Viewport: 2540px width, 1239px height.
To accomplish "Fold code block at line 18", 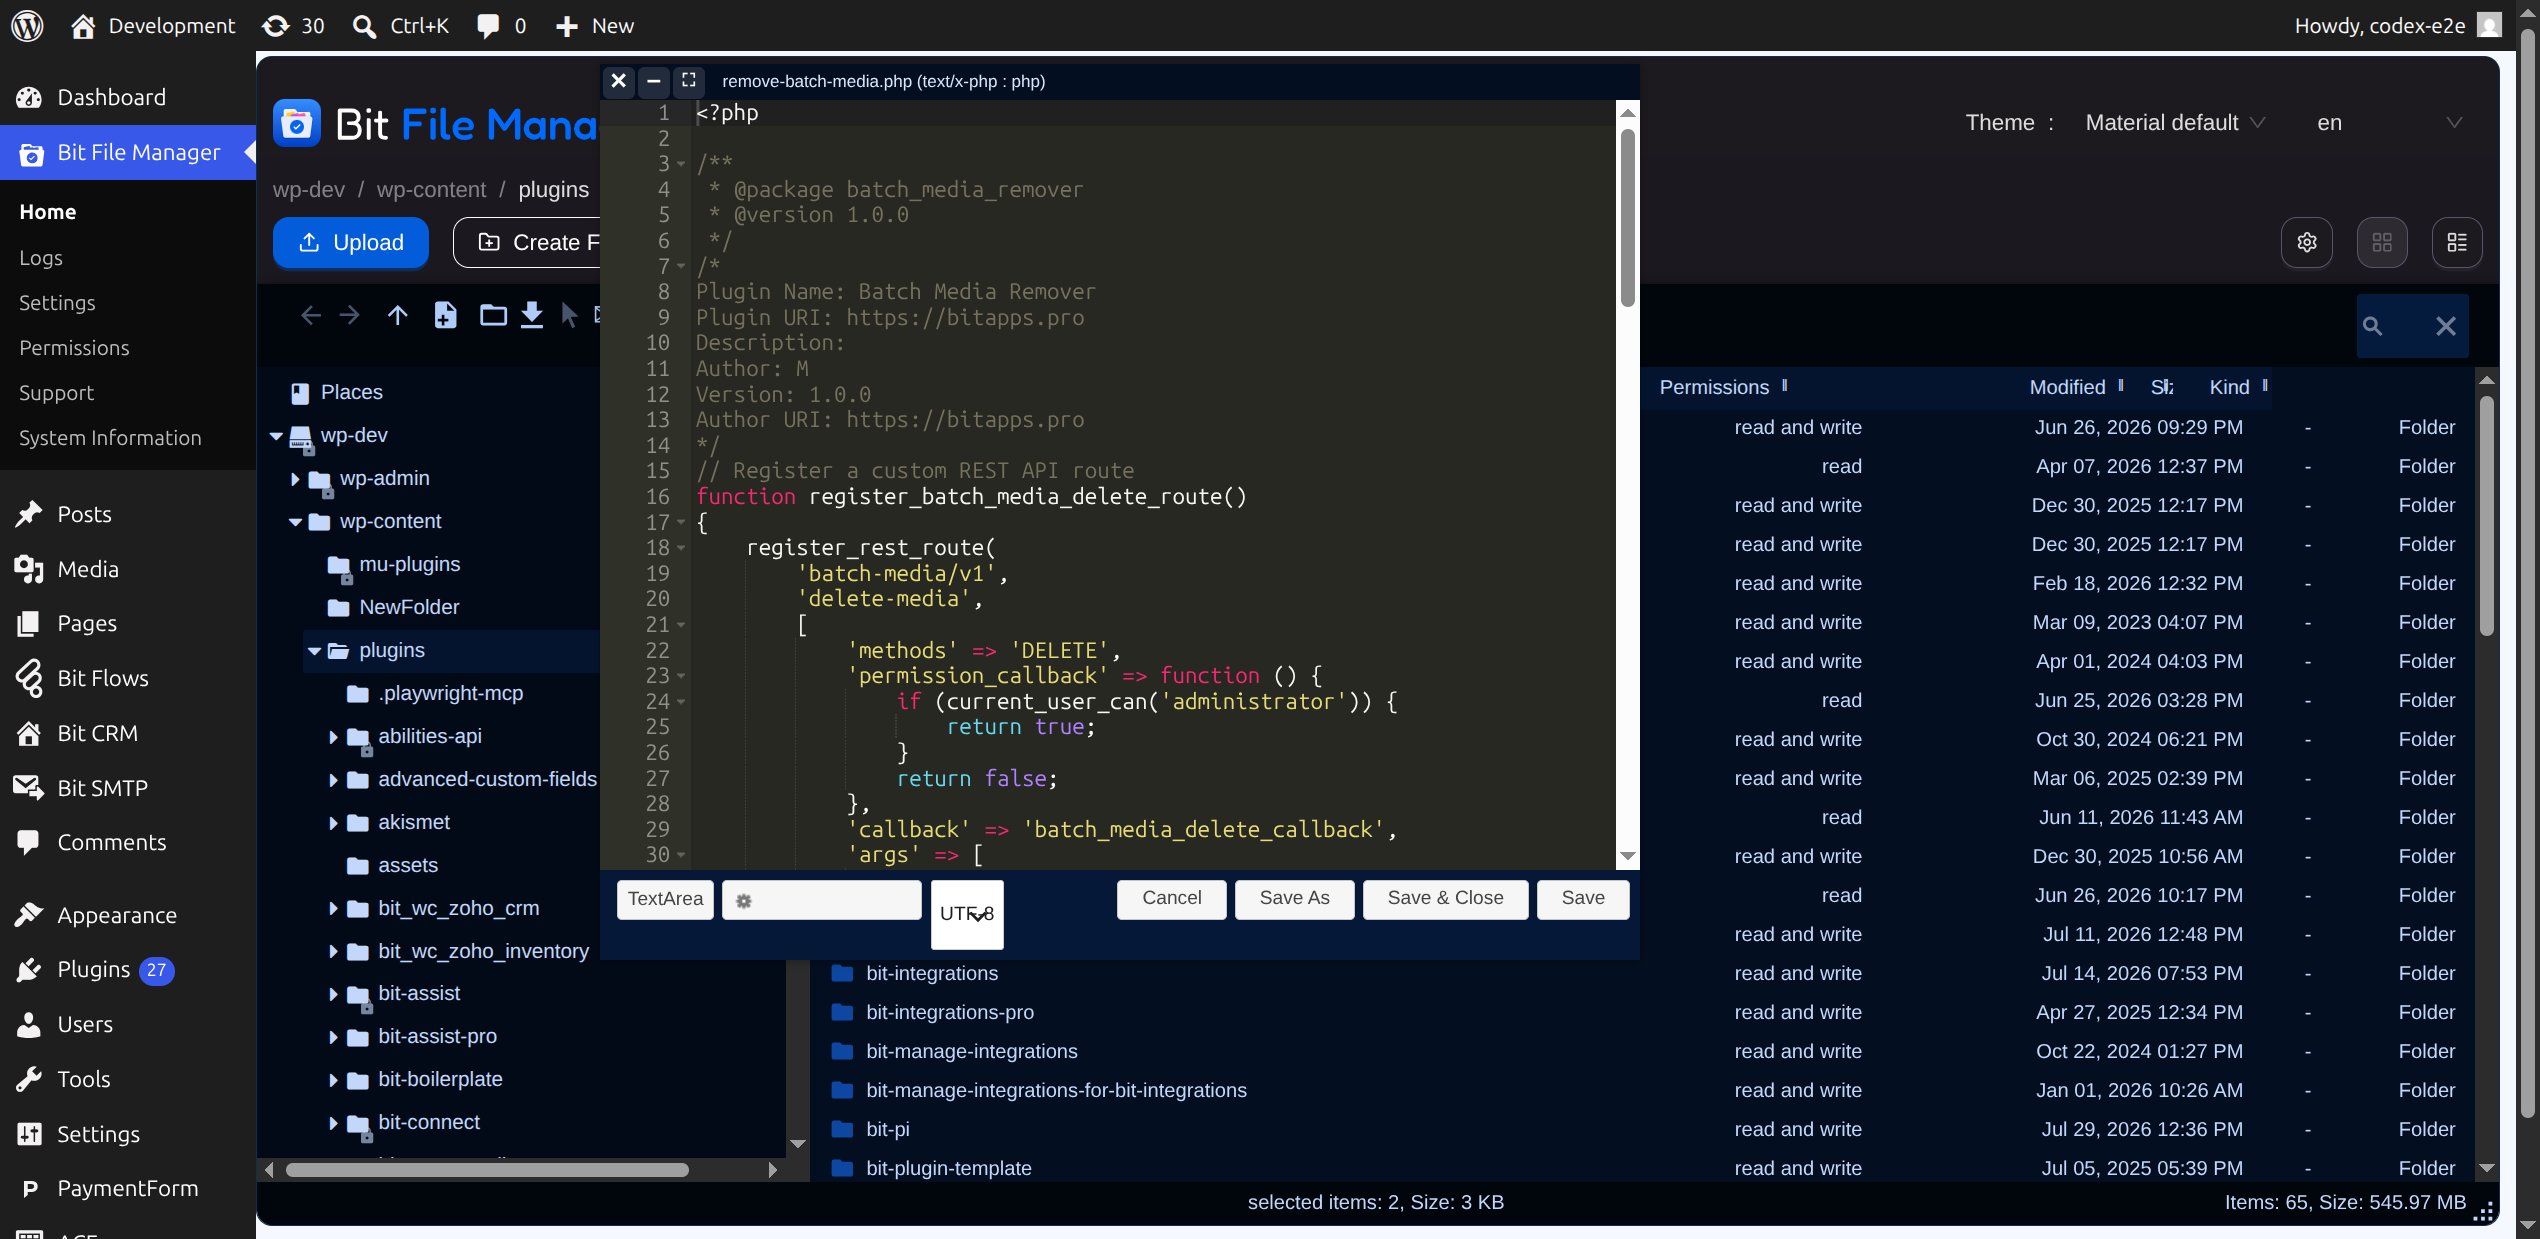I will pyautogui.click(x=681, y=548).
